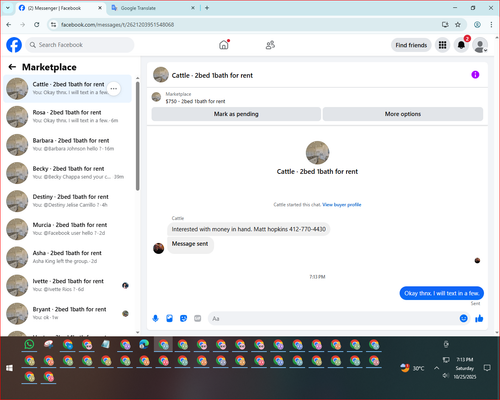This screenshot has width=500, height=400.
Task: Open the View buyer profile link
Action: [x=342, y=205]
